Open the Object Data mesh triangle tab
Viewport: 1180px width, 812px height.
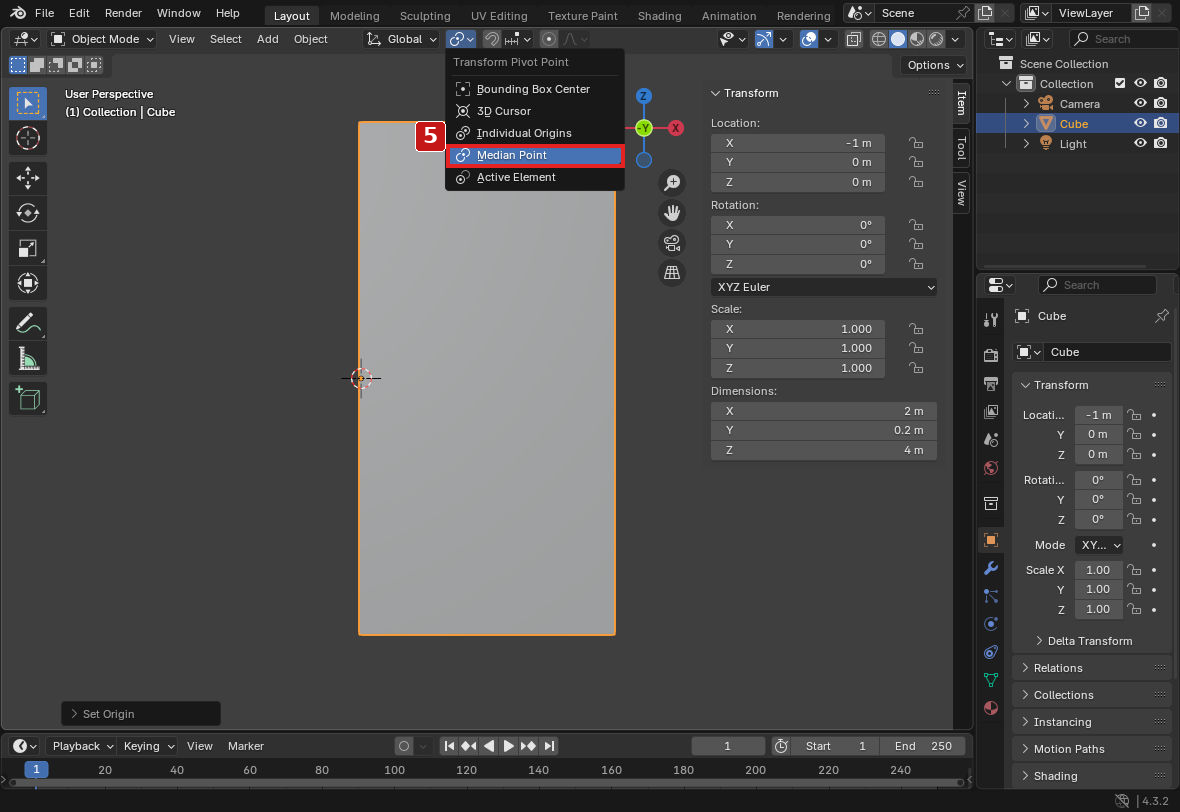[991, 680]
